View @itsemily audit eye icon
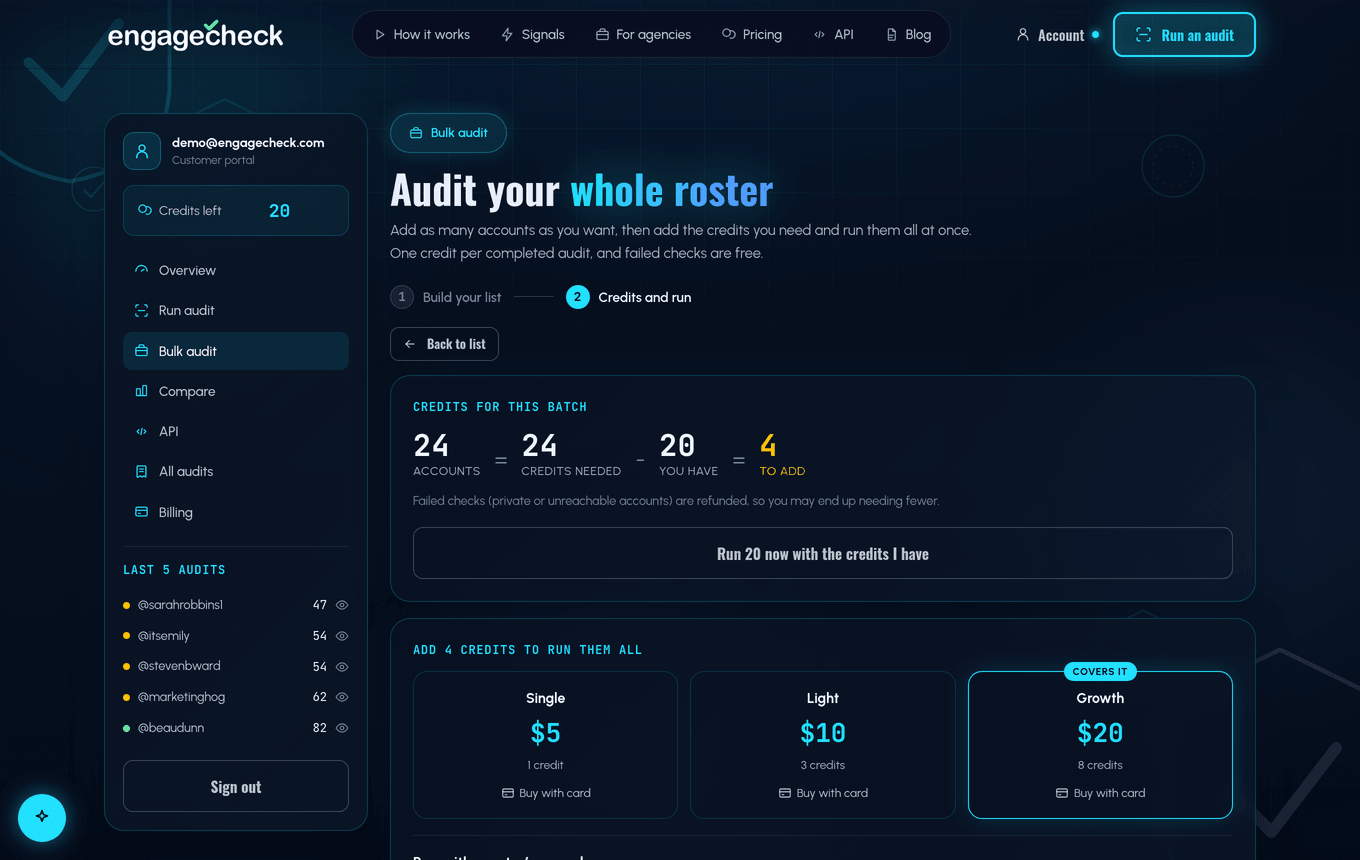1360x860 pixels. pos(342,636)
